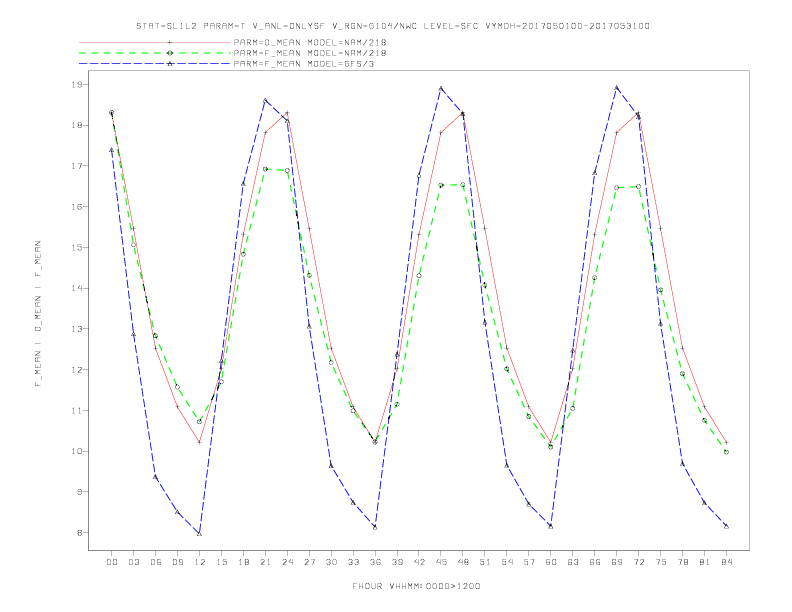This screenshot has height=612, width=792.
Task: Click x-axis tick label 36
Action: [375, 562]
